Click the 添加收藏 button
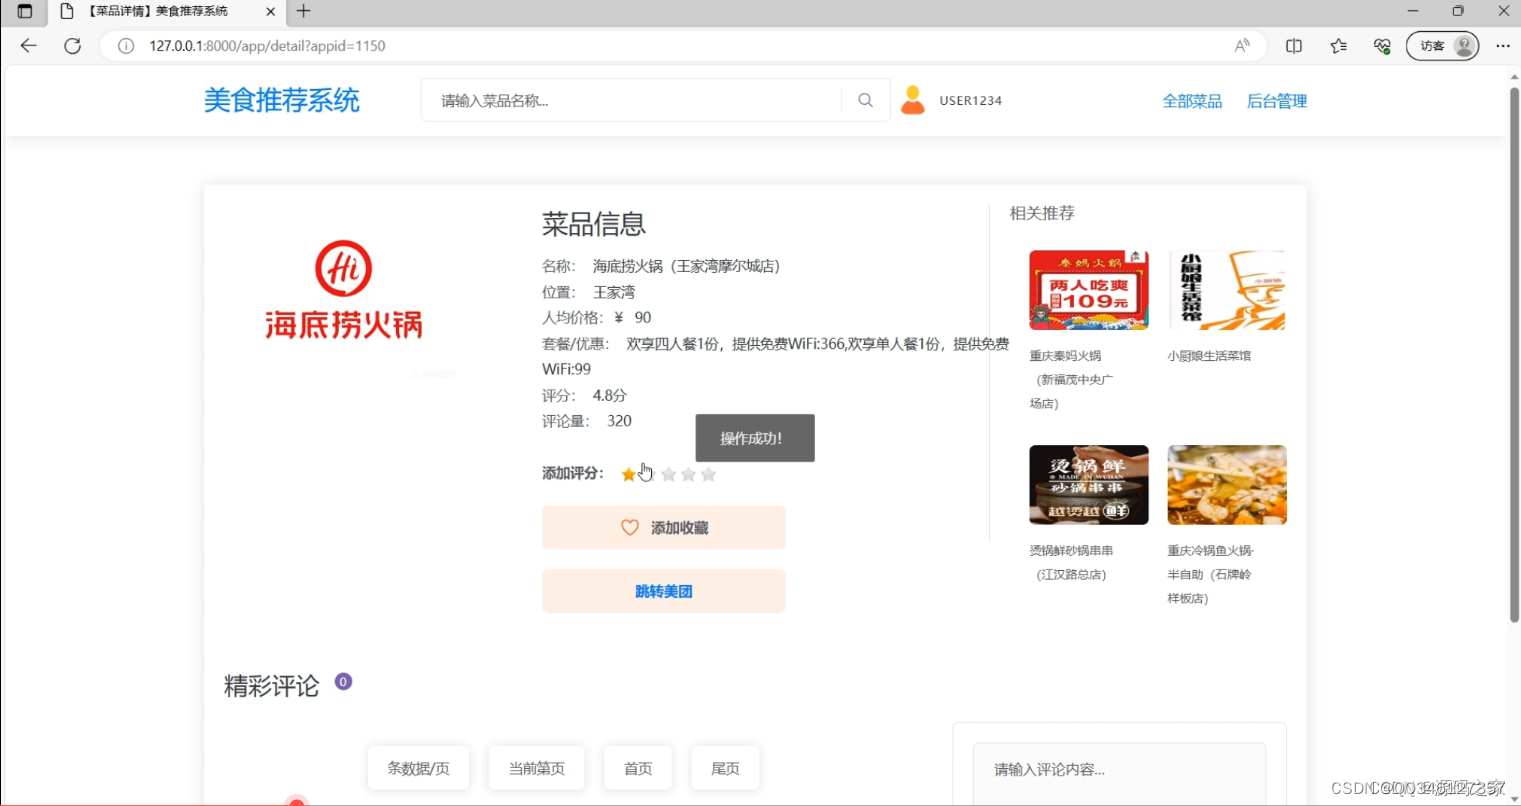 pos(663,527)
